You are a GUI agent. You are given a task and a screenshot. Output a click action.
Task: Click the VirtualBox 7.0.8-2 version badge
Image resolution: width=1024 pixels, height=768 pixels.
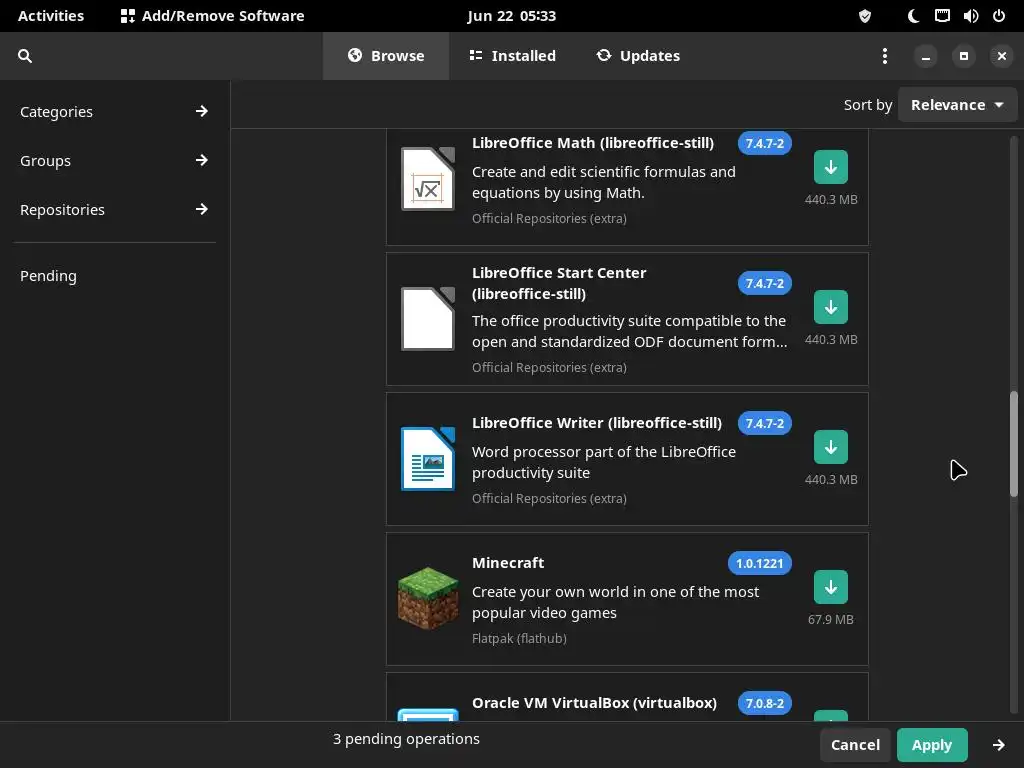click(x=765, y=703)
